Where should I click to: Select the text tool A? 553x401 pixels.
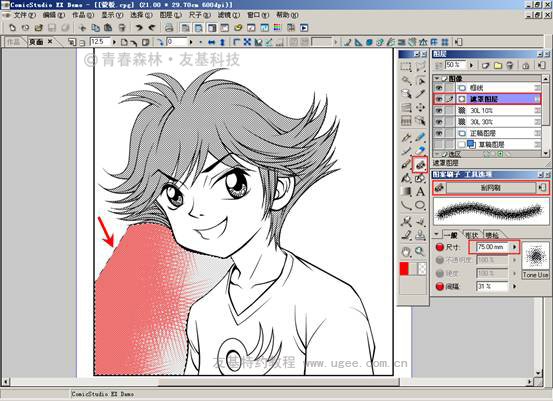click(x=420, y=192)
